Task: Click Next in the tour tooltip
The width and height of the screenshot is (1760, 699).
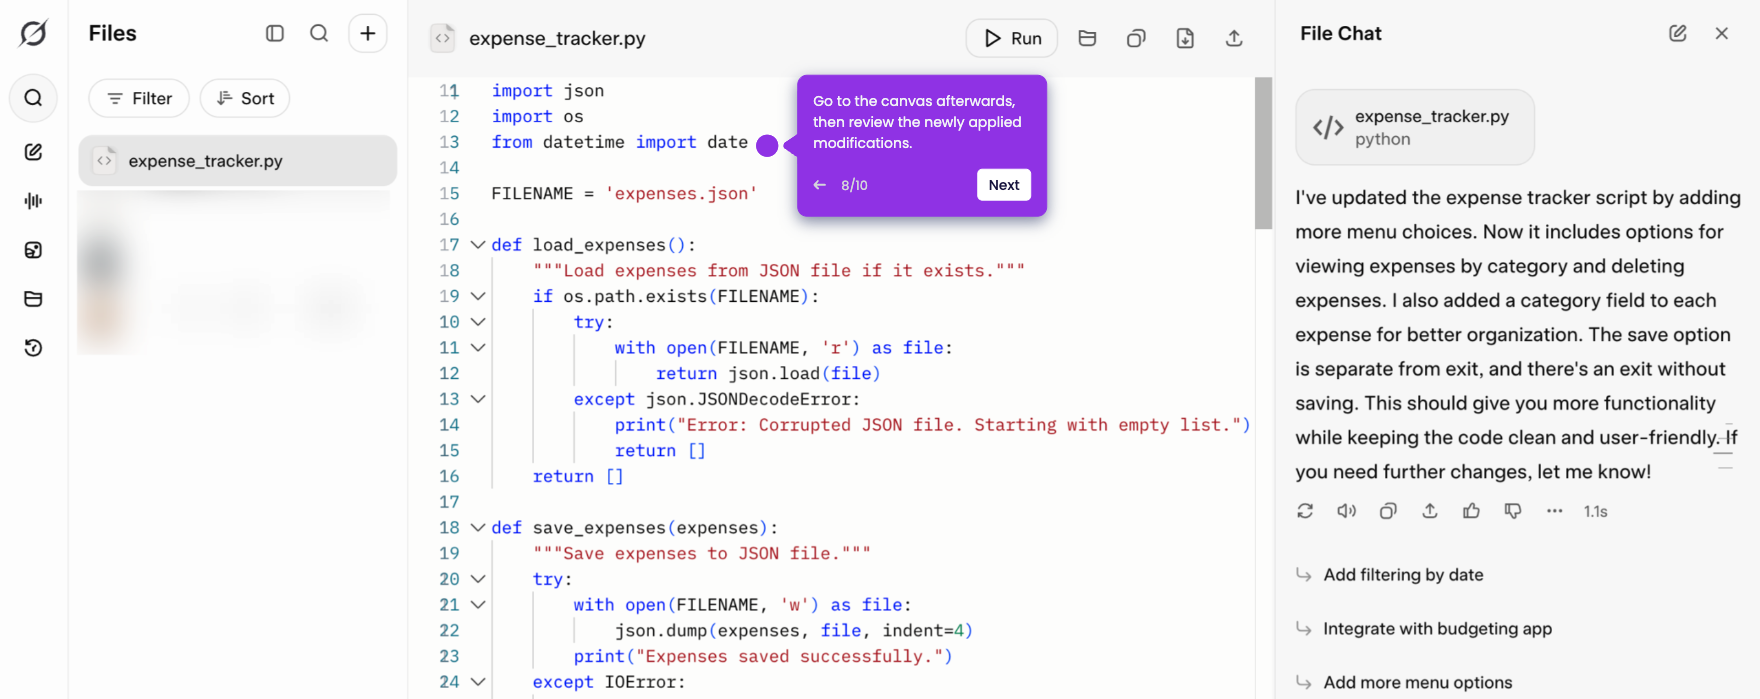Action: [x=1004, y=185]
